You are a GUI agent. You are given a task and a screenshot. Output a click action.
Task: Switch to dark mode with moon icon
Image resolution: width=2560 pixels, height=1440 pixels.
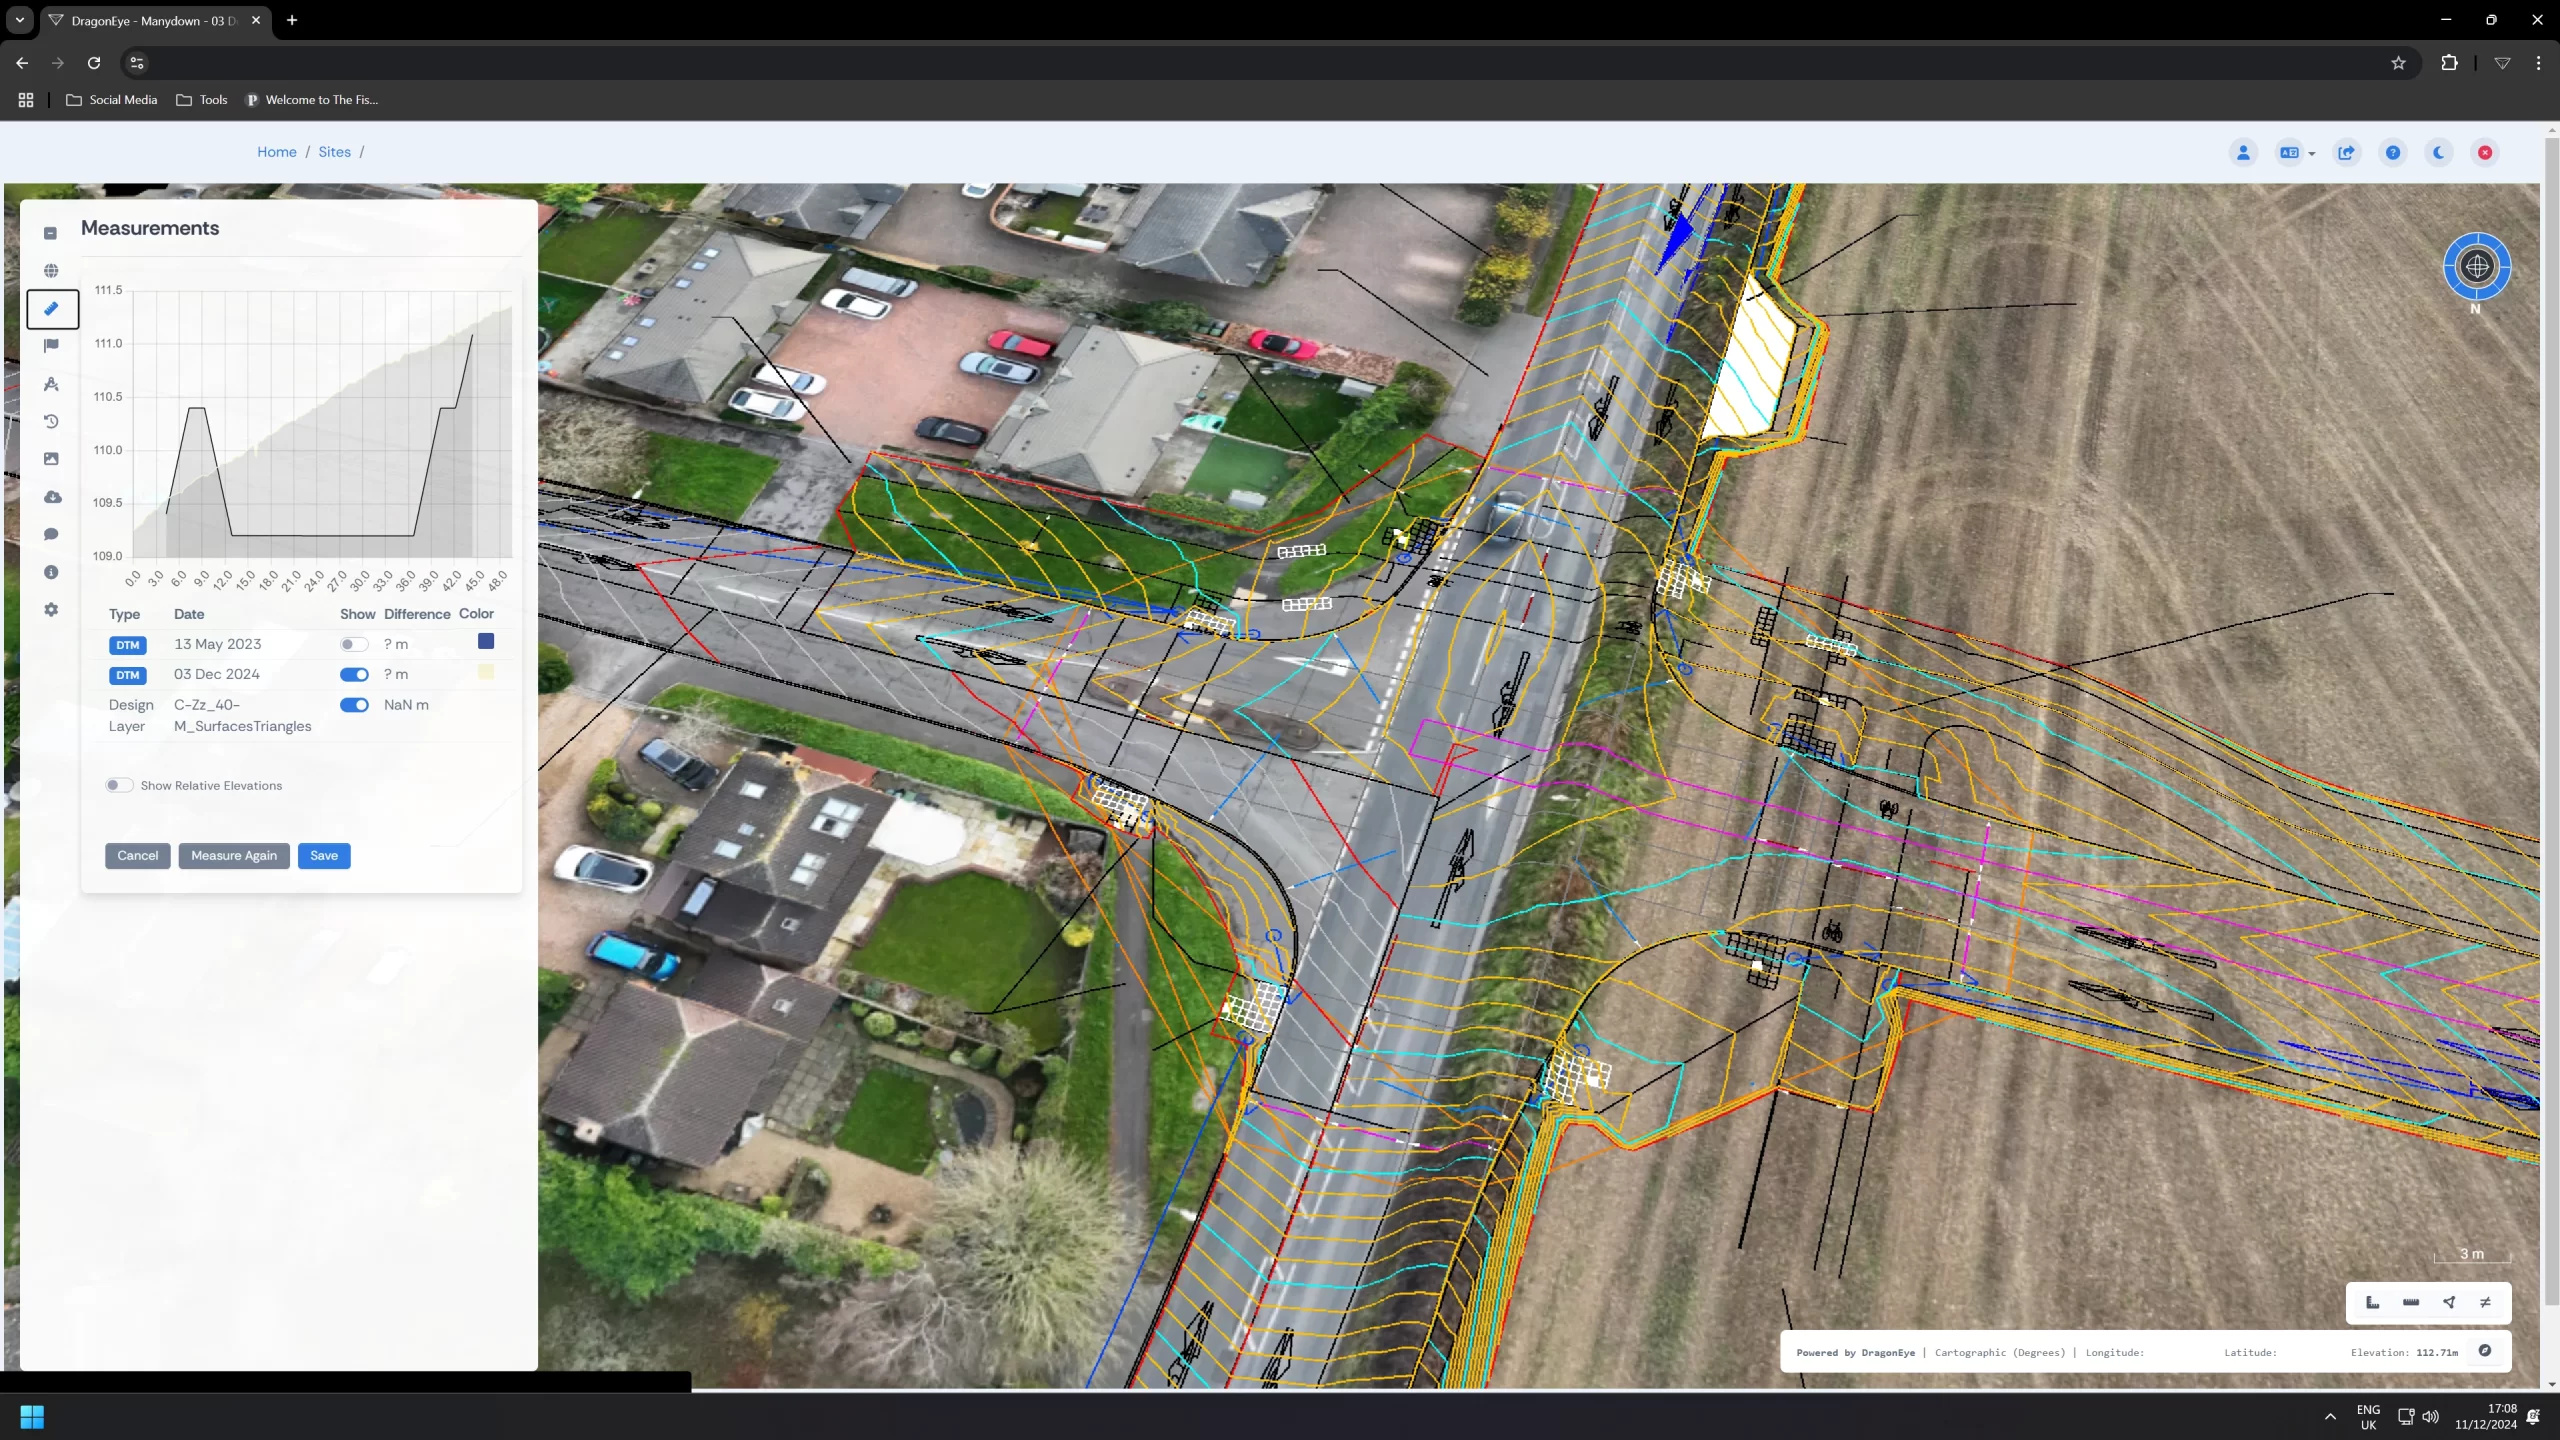[2439, 152]
